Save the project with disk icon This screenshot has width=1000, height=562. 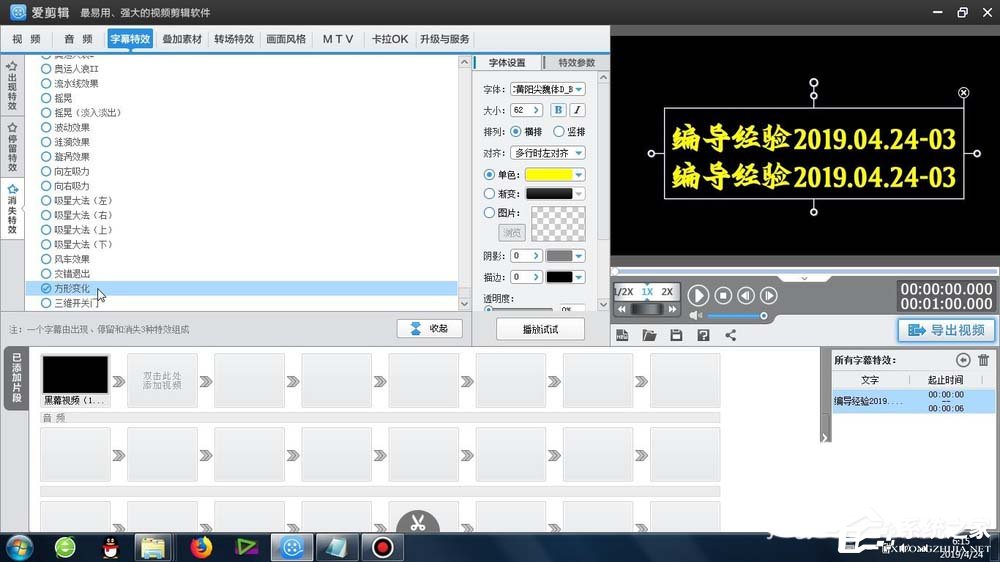click(x=676, y=335)
